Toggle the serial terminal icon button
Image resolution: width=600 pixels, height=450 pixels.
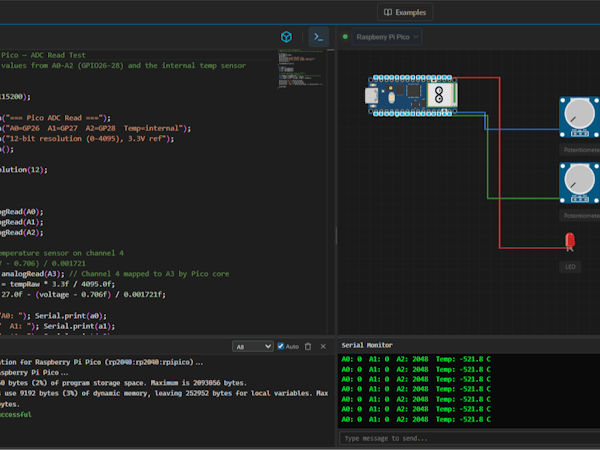tap(318, 37)
